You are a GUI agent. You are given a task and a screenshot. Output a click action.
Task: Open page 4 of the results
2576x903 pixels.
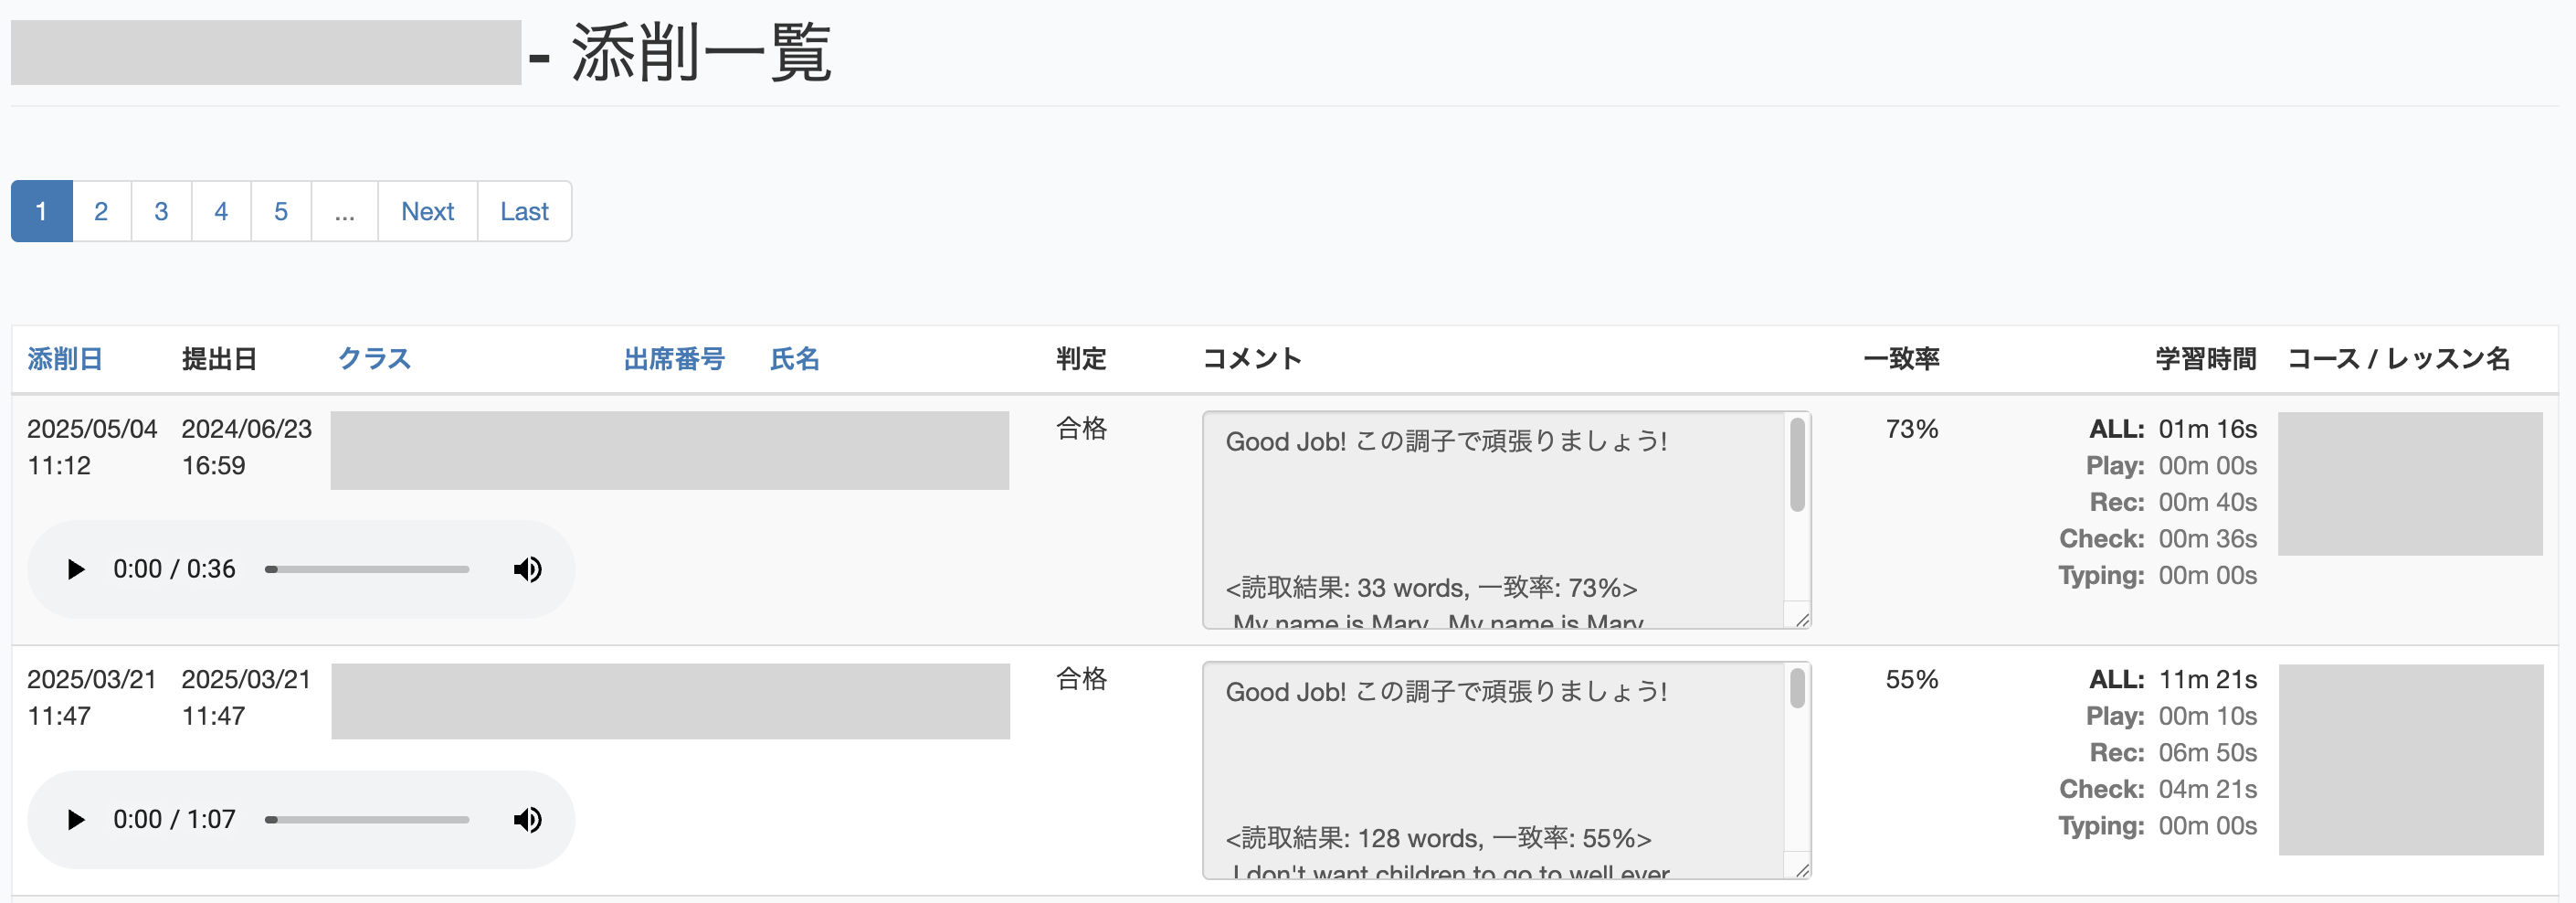coord(220,211)
